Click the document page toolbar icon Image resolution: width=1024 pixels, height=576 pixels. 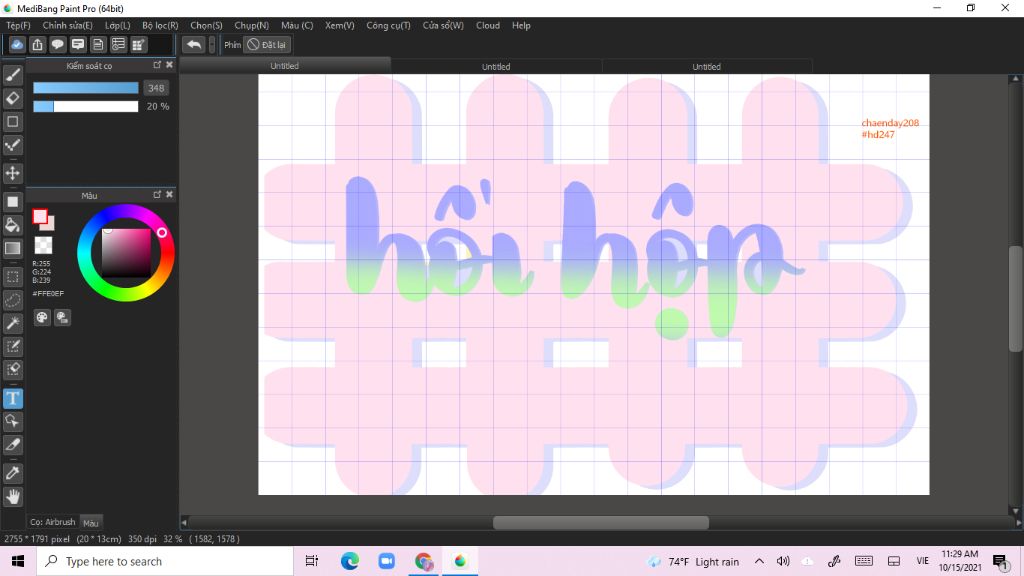(x=98, y=44)
